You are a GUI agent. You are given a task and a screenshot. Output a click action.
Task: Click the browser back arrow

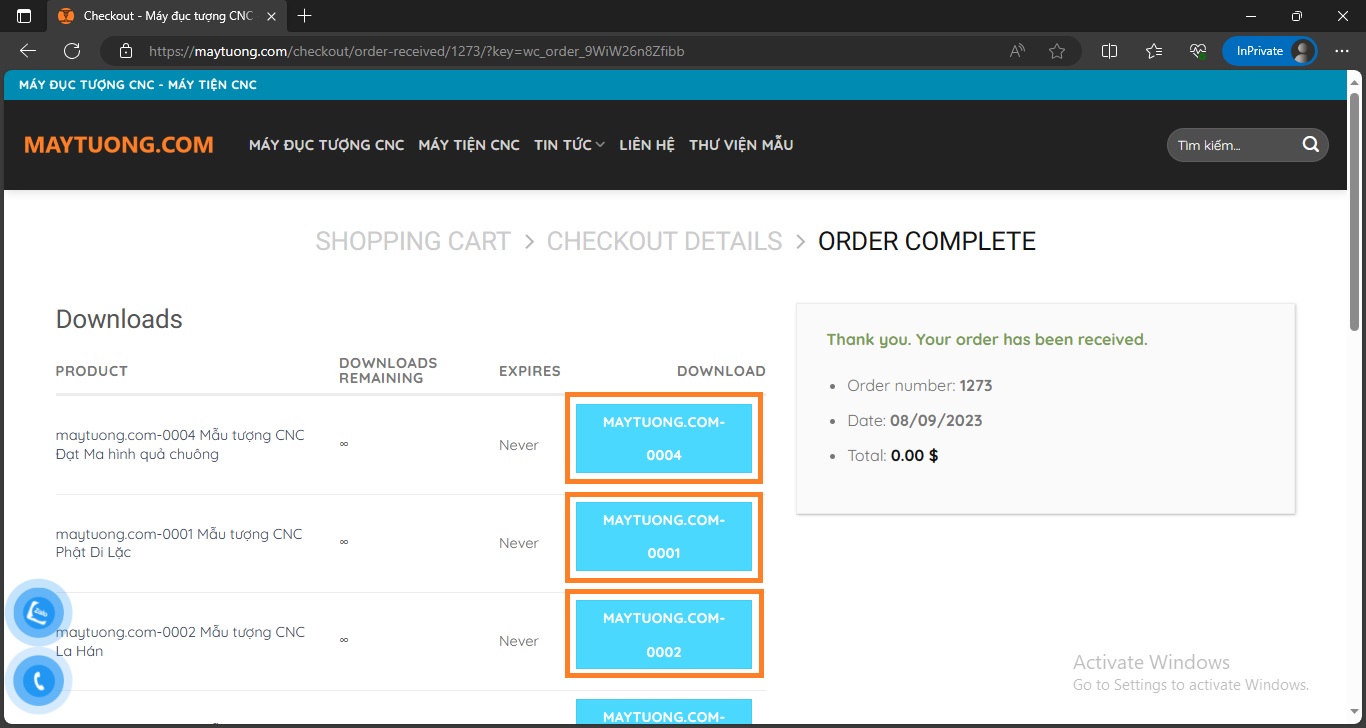click(x=28, y=51)
